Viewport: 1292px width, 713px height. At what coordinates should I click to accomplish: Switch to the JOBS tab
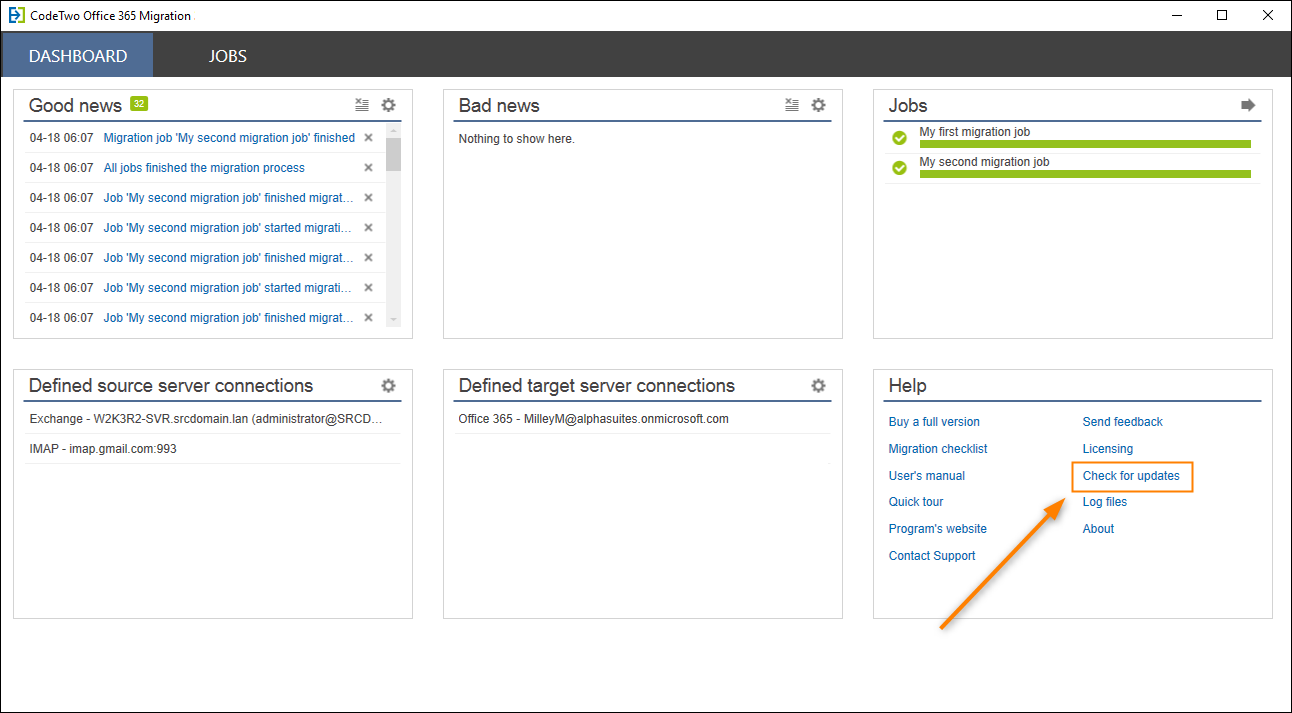click(228, 56)
